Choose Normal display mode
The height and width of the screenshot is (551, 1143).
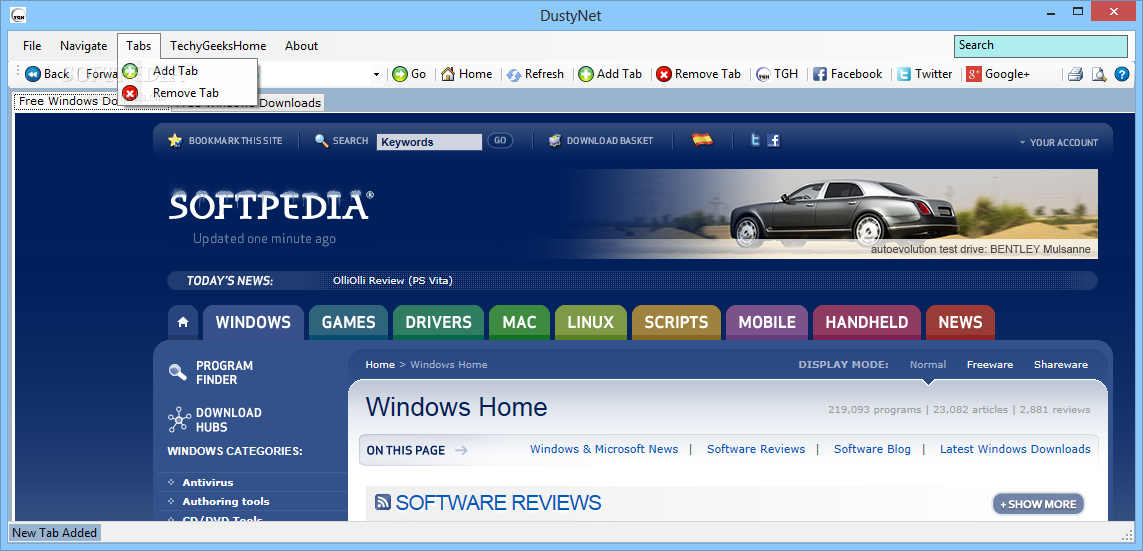[928, 364]
